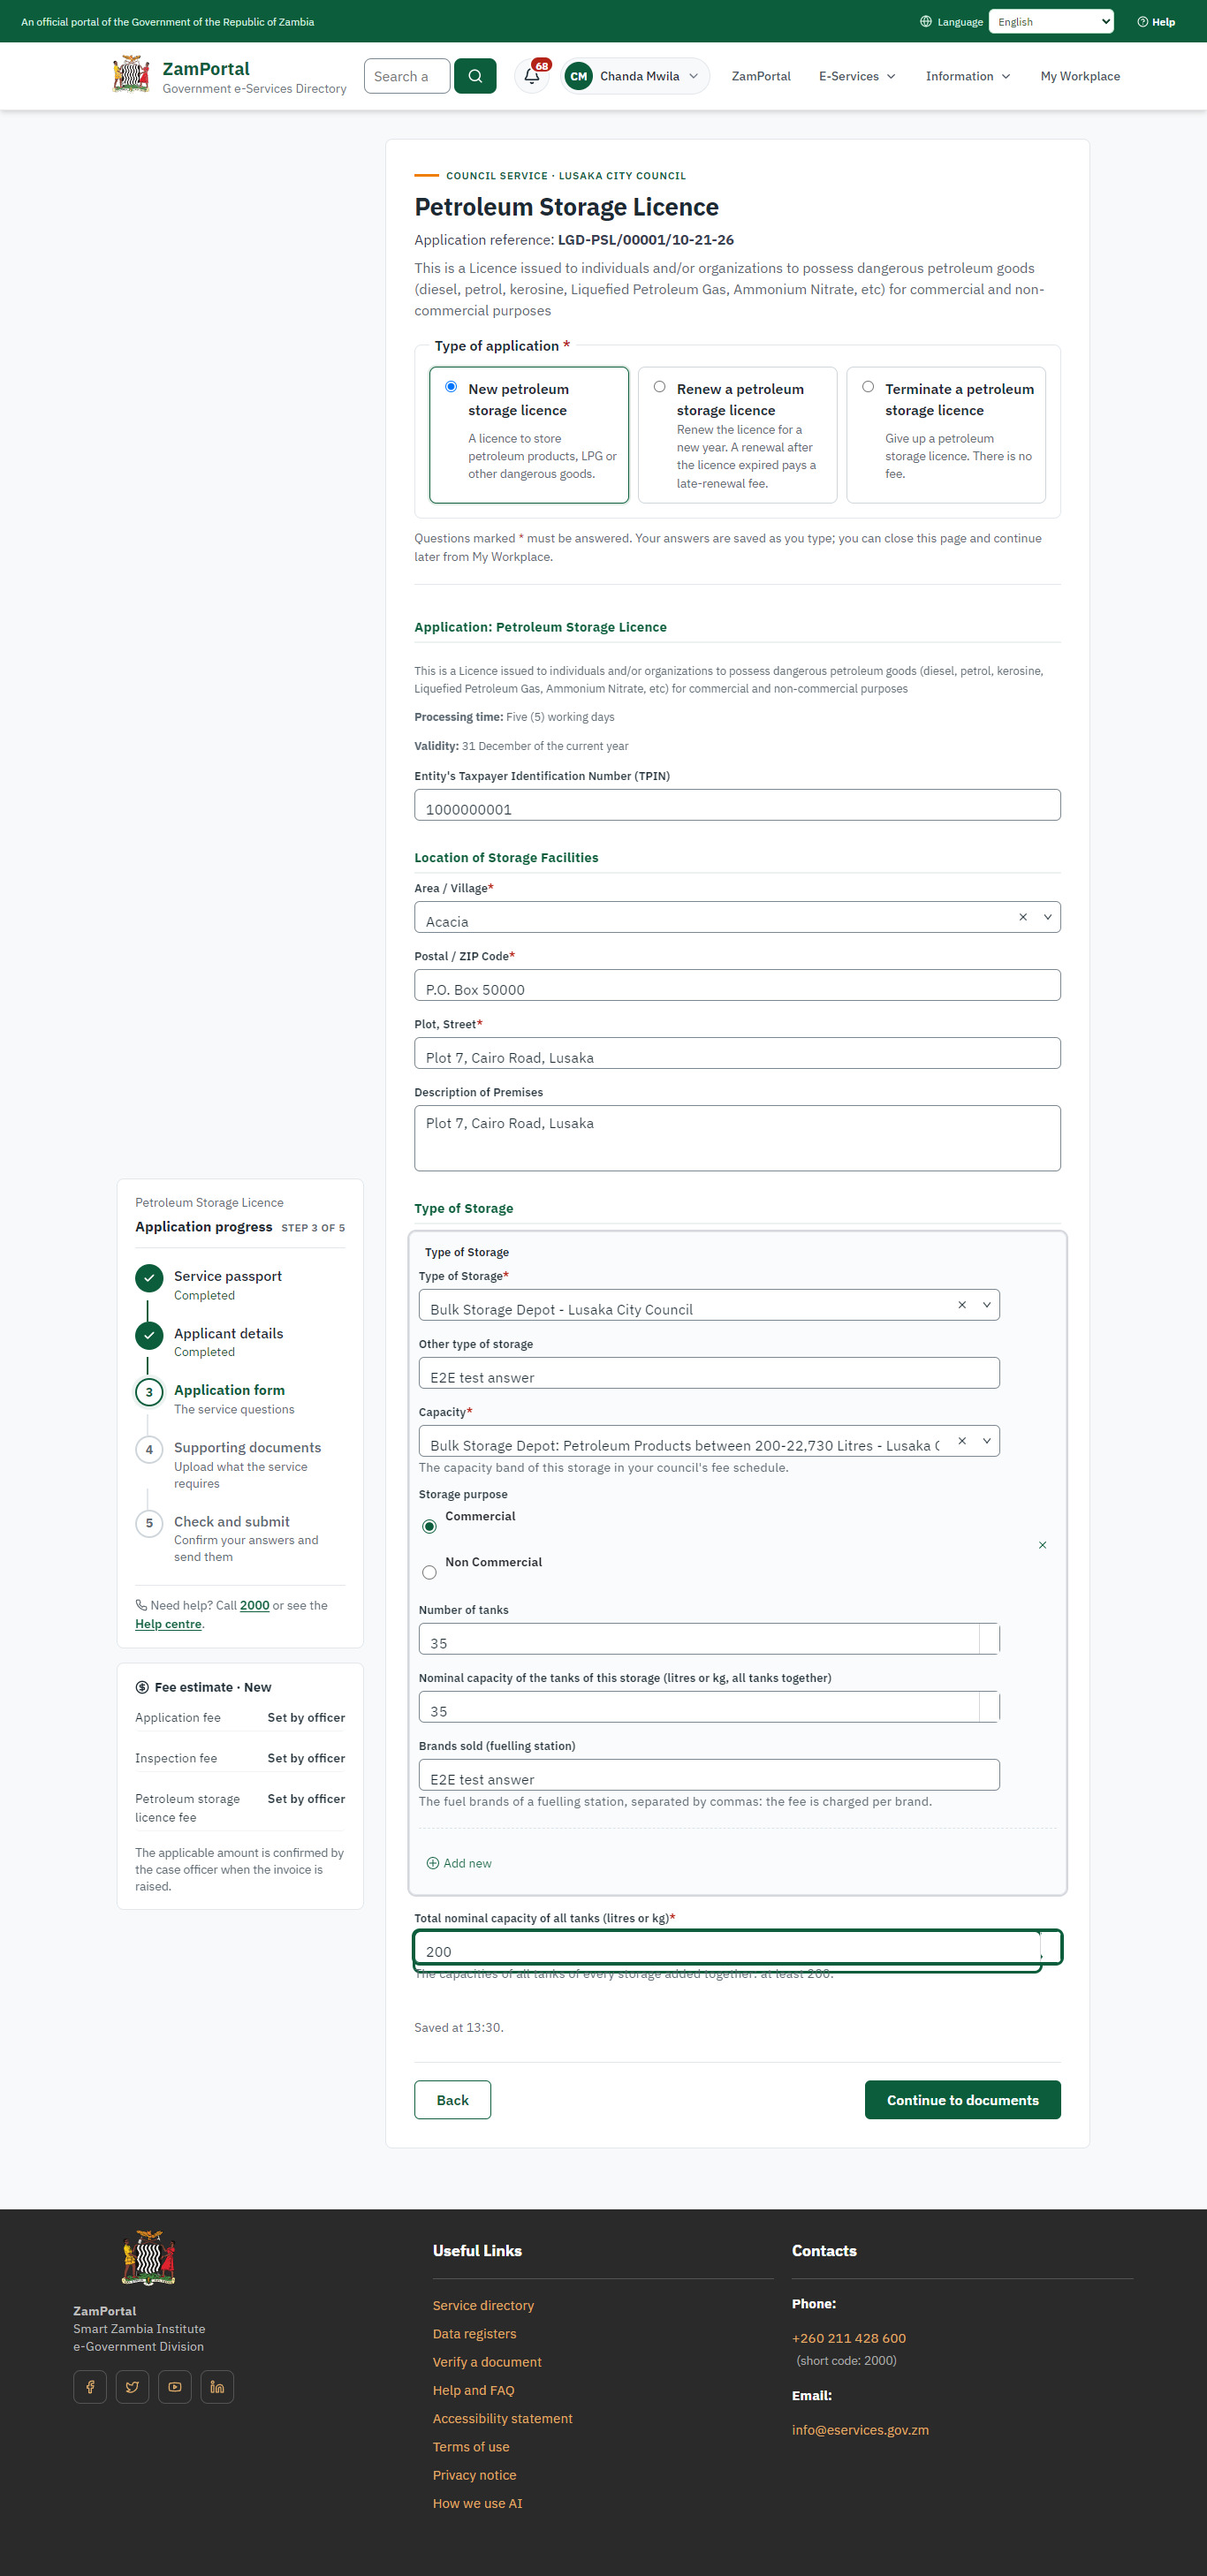
Task: Click the Service passport completed checkmark
Action: pos(149,1278)
